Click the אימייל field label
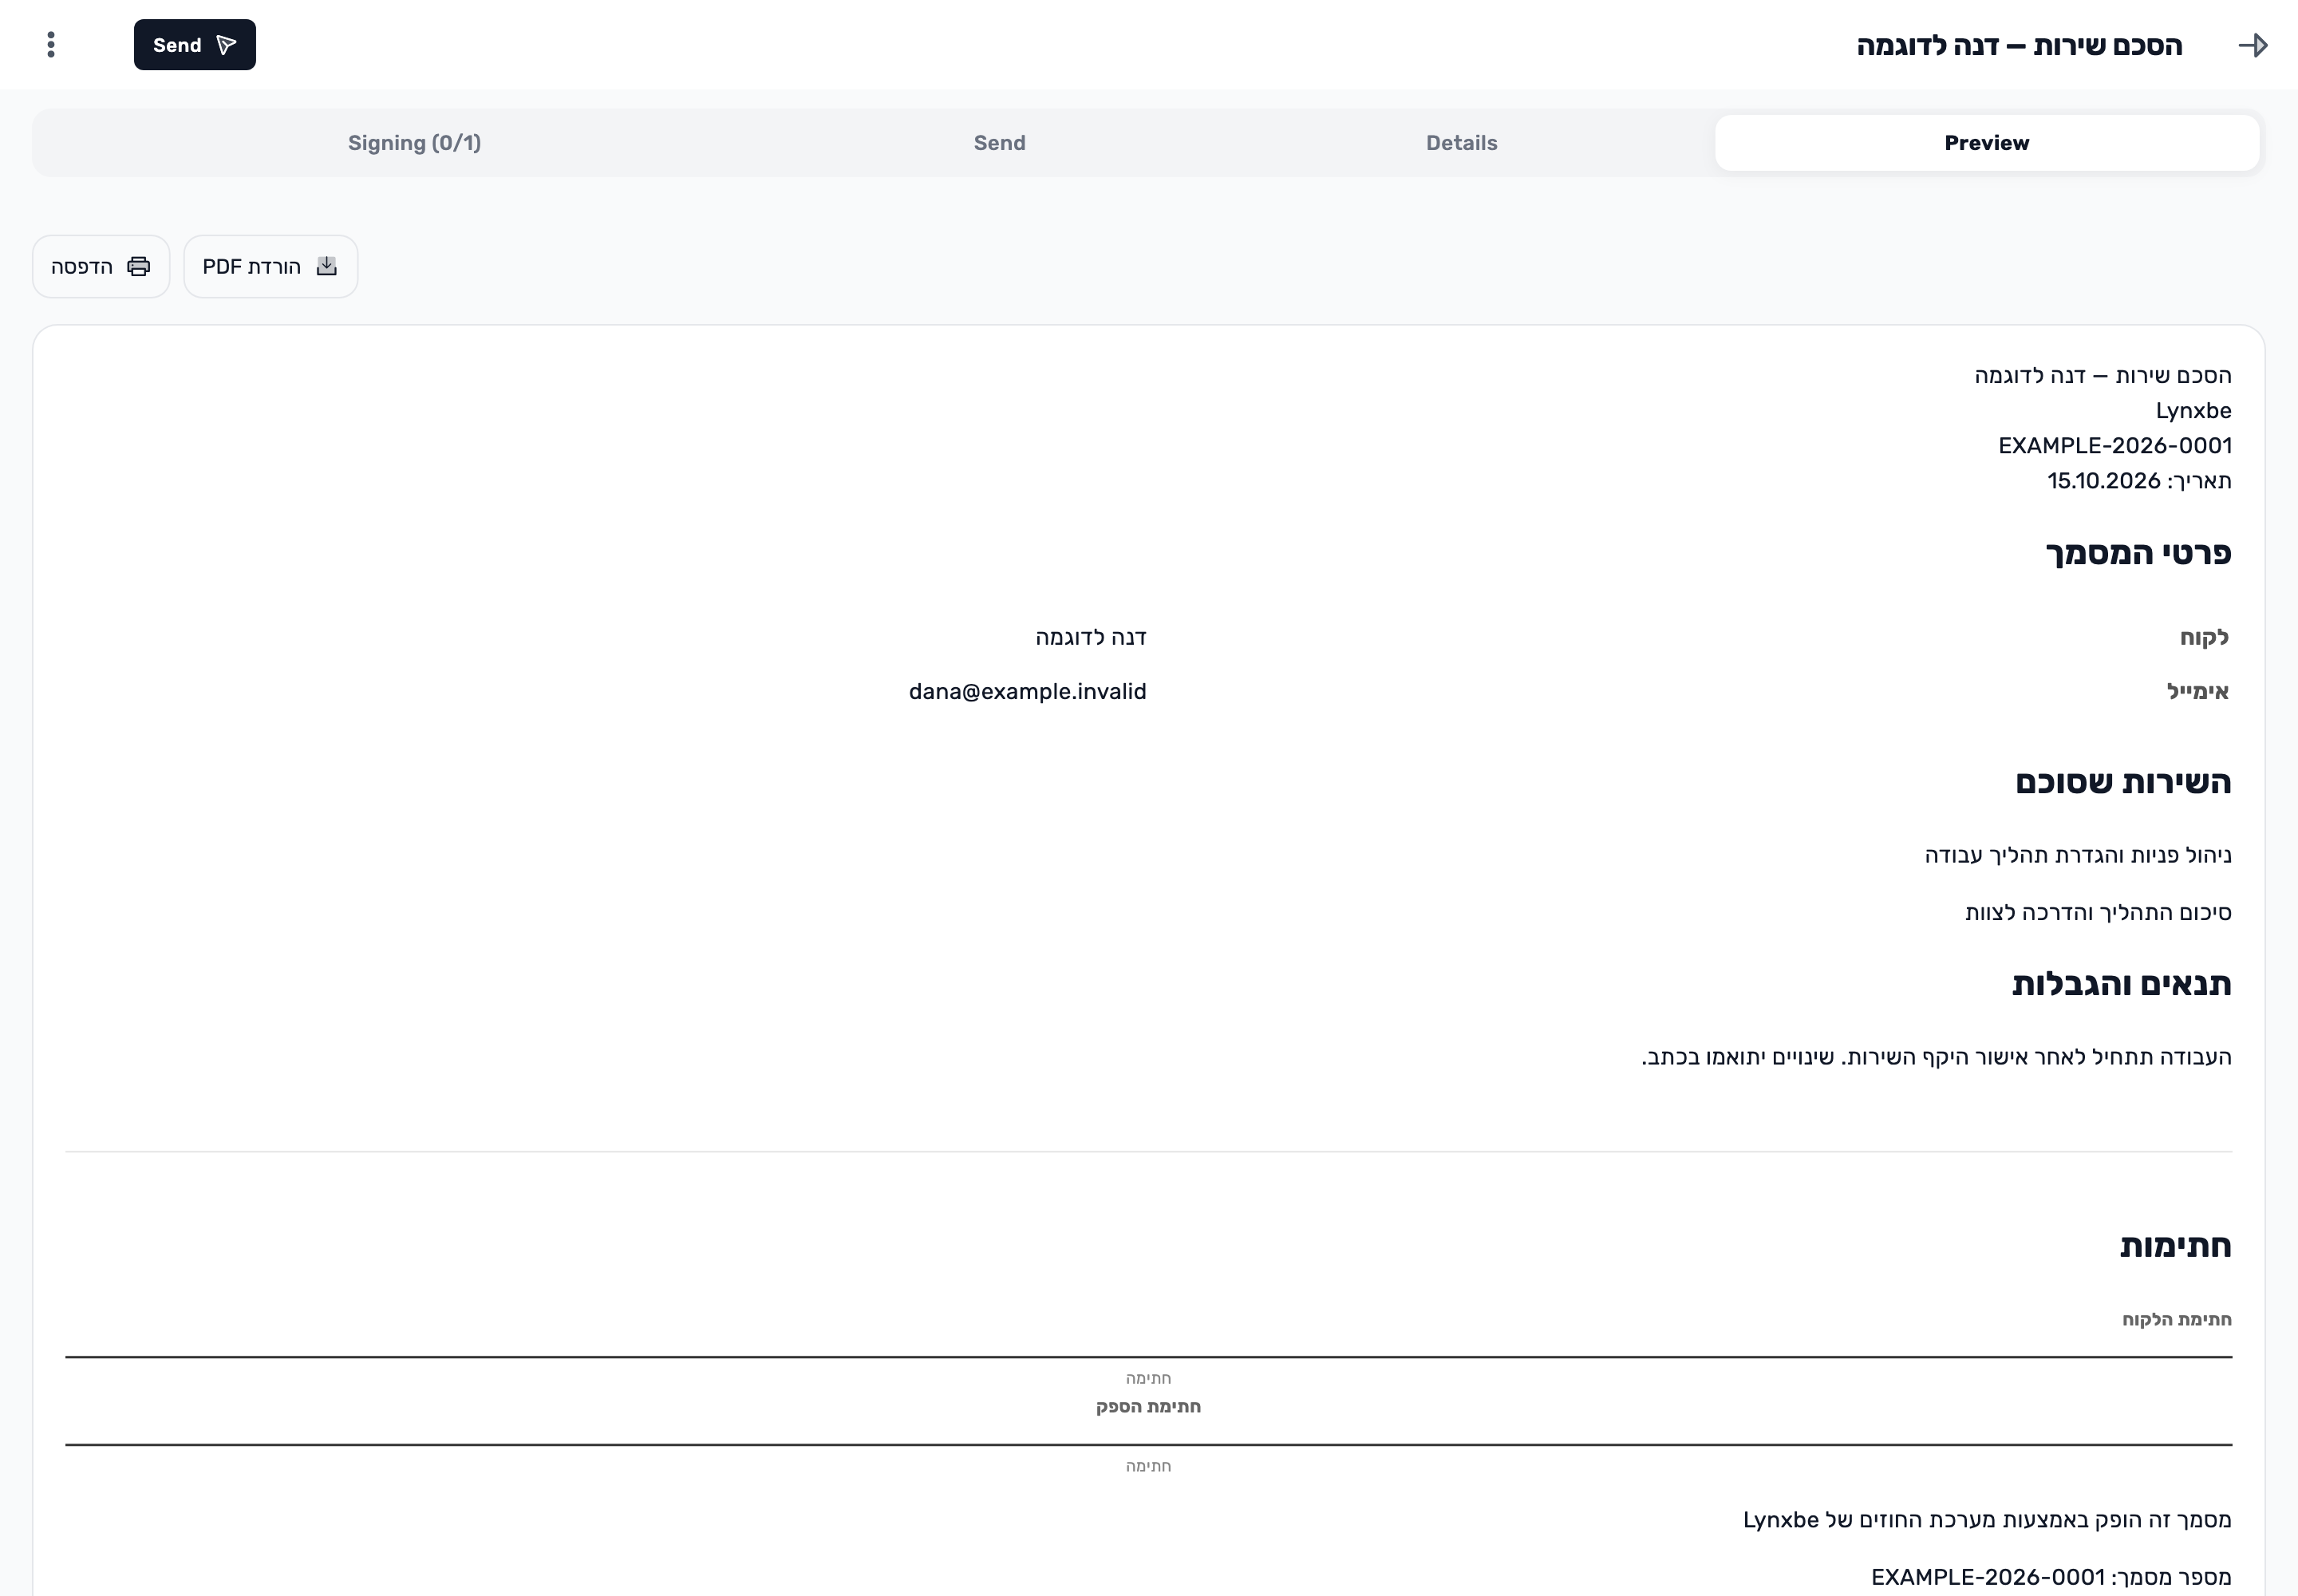This screenshot has width=2298, height=1596. point(2198,692)
